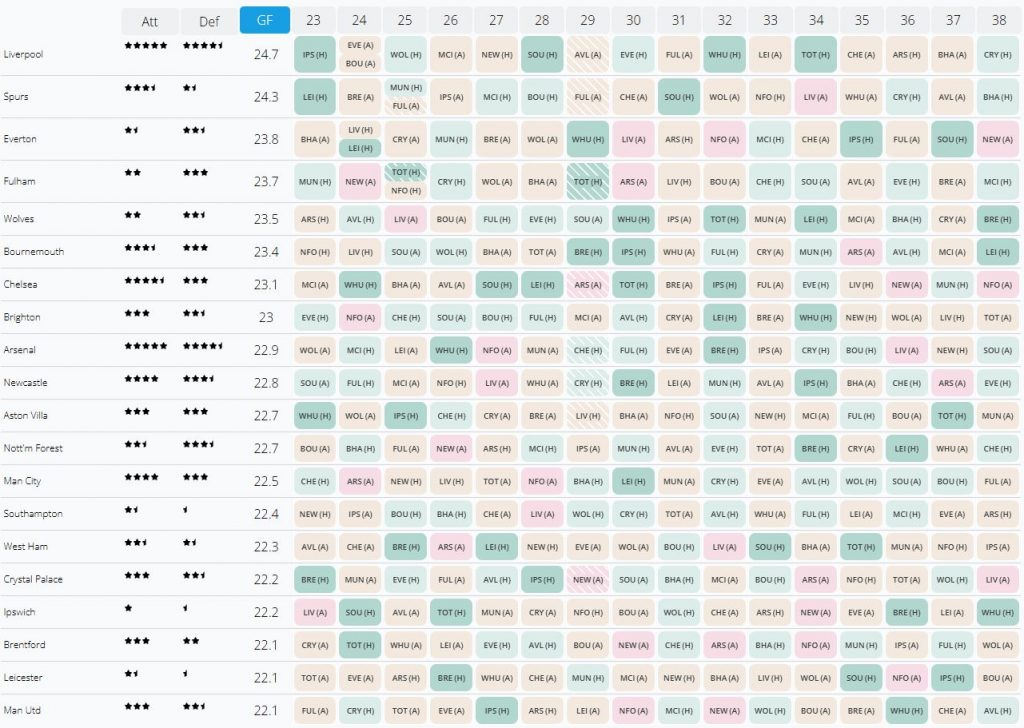This screenshot has height=728, width=1024.
Task: Open the Liverpool team name
Action: [24, 54]
